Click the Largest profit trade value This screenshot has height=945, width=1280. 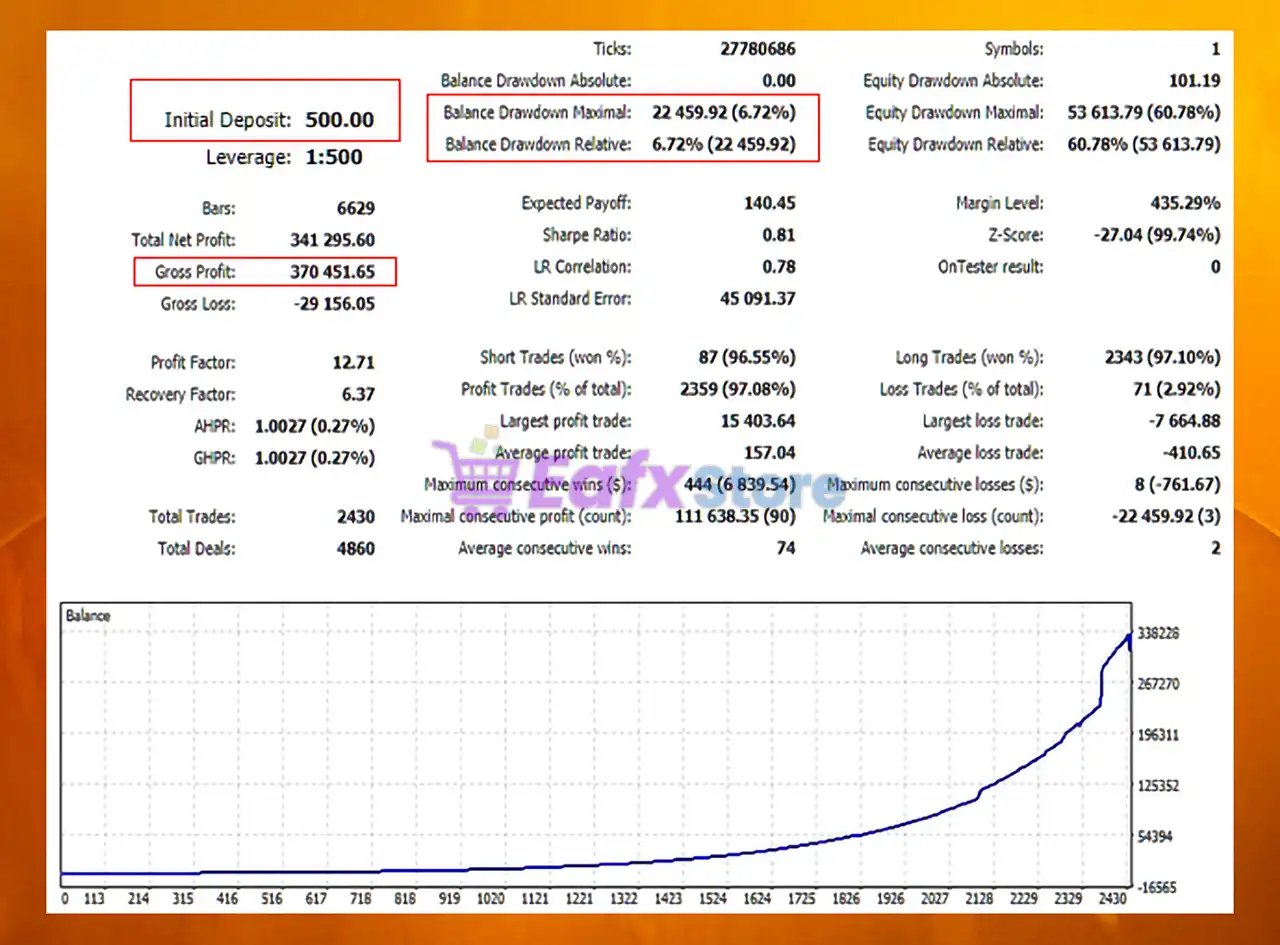pos(758,421)
